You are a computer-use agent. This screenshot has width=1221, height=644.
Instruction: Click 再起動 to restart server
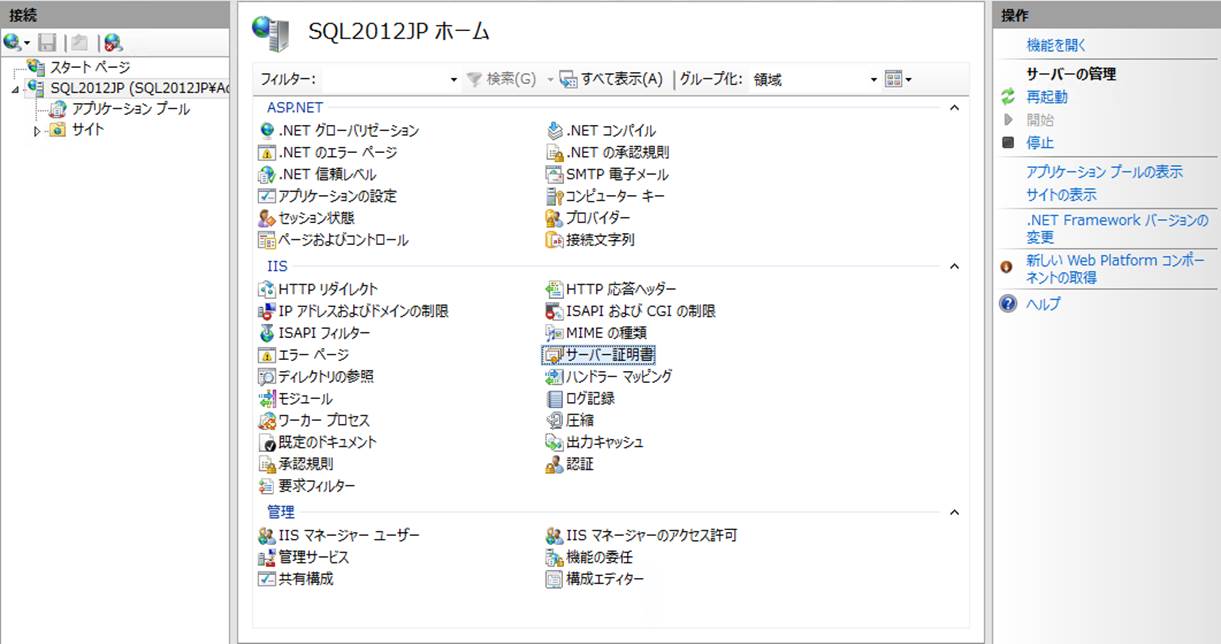click(1047, 97)
